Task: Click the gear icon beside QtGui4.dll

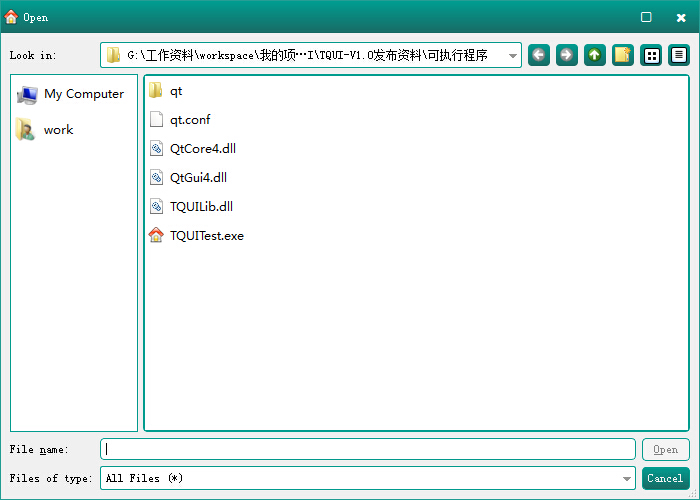Action: pos(156,177)
